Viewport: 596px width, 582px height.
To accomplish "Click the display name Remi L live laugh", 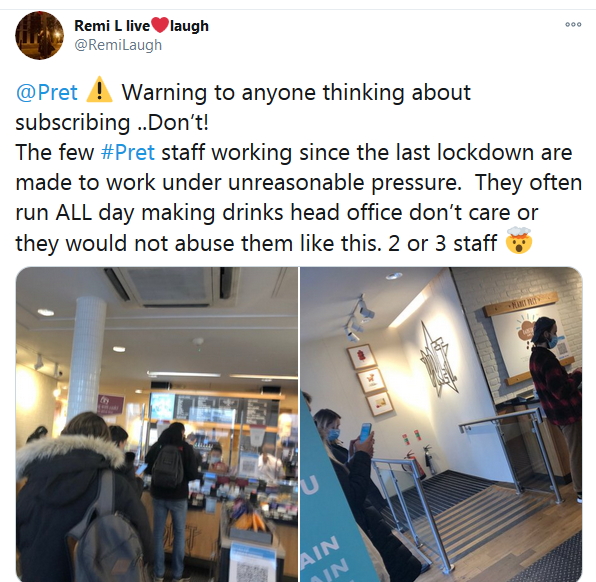I will click(141, 26).
